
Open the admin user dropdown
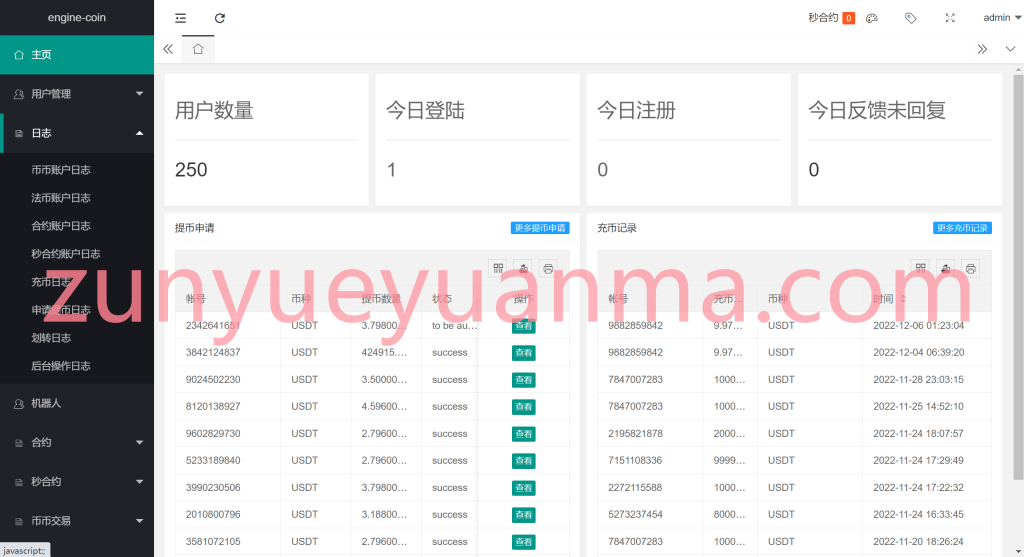point(1002,18)
